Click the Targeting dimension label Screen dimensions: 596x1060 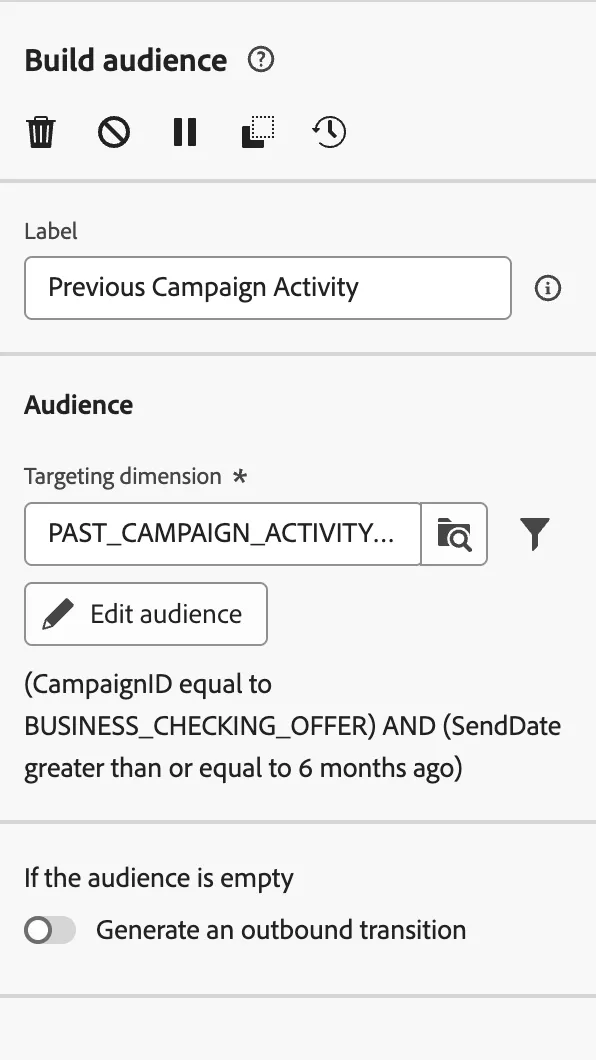click(123, 477)
